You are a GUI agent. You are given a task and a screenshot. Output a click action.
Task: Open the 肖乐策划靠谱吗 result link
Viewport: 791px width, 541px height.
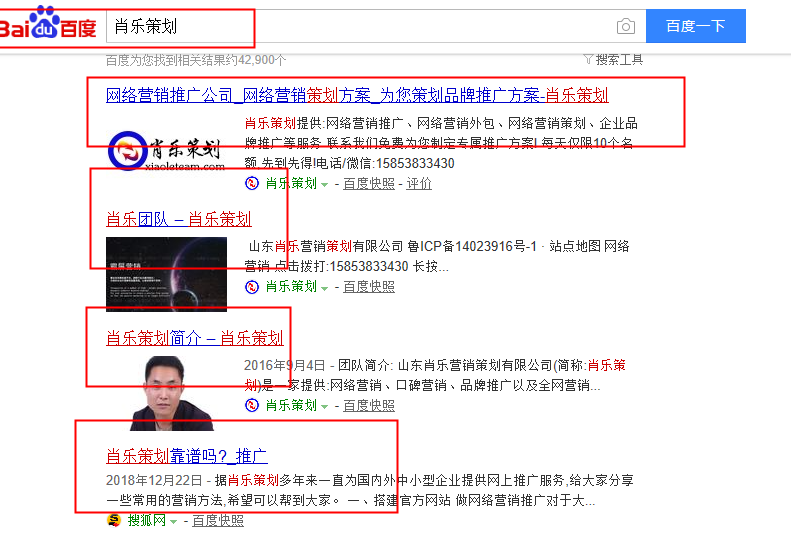[186, 456]
